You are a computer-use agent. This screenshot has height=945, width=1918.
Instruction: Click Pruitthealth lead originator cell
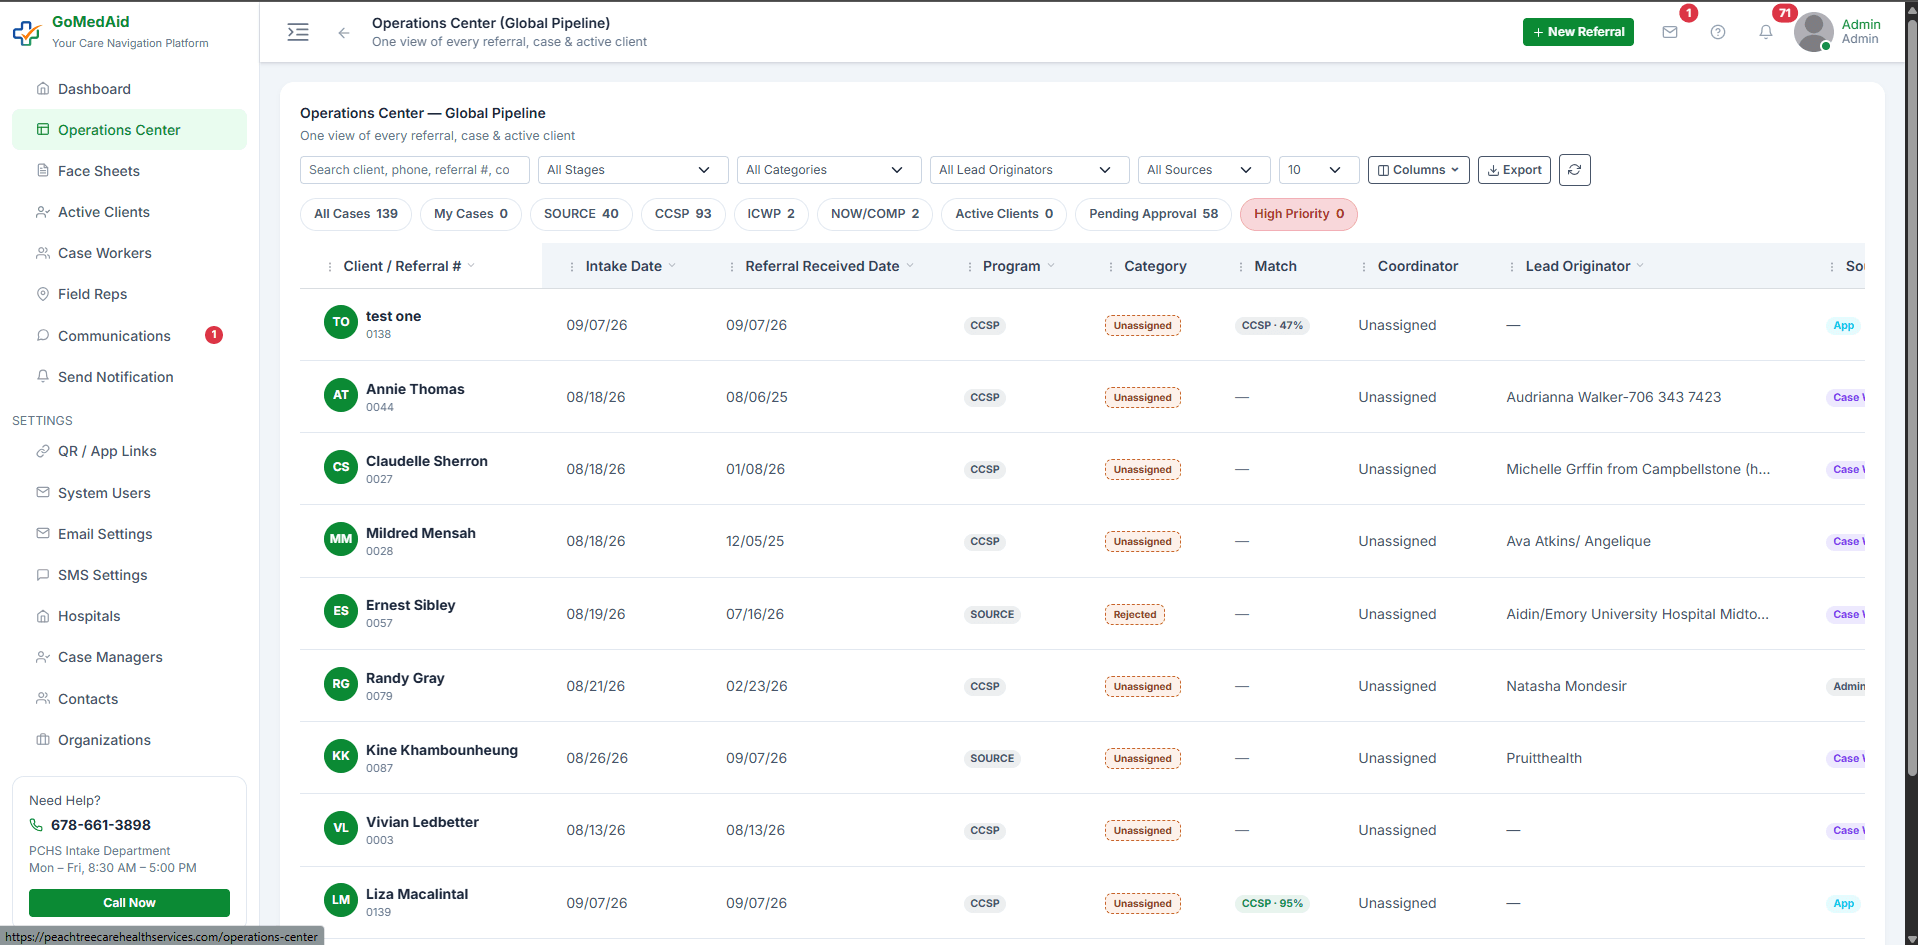(x=1544, y=758)
